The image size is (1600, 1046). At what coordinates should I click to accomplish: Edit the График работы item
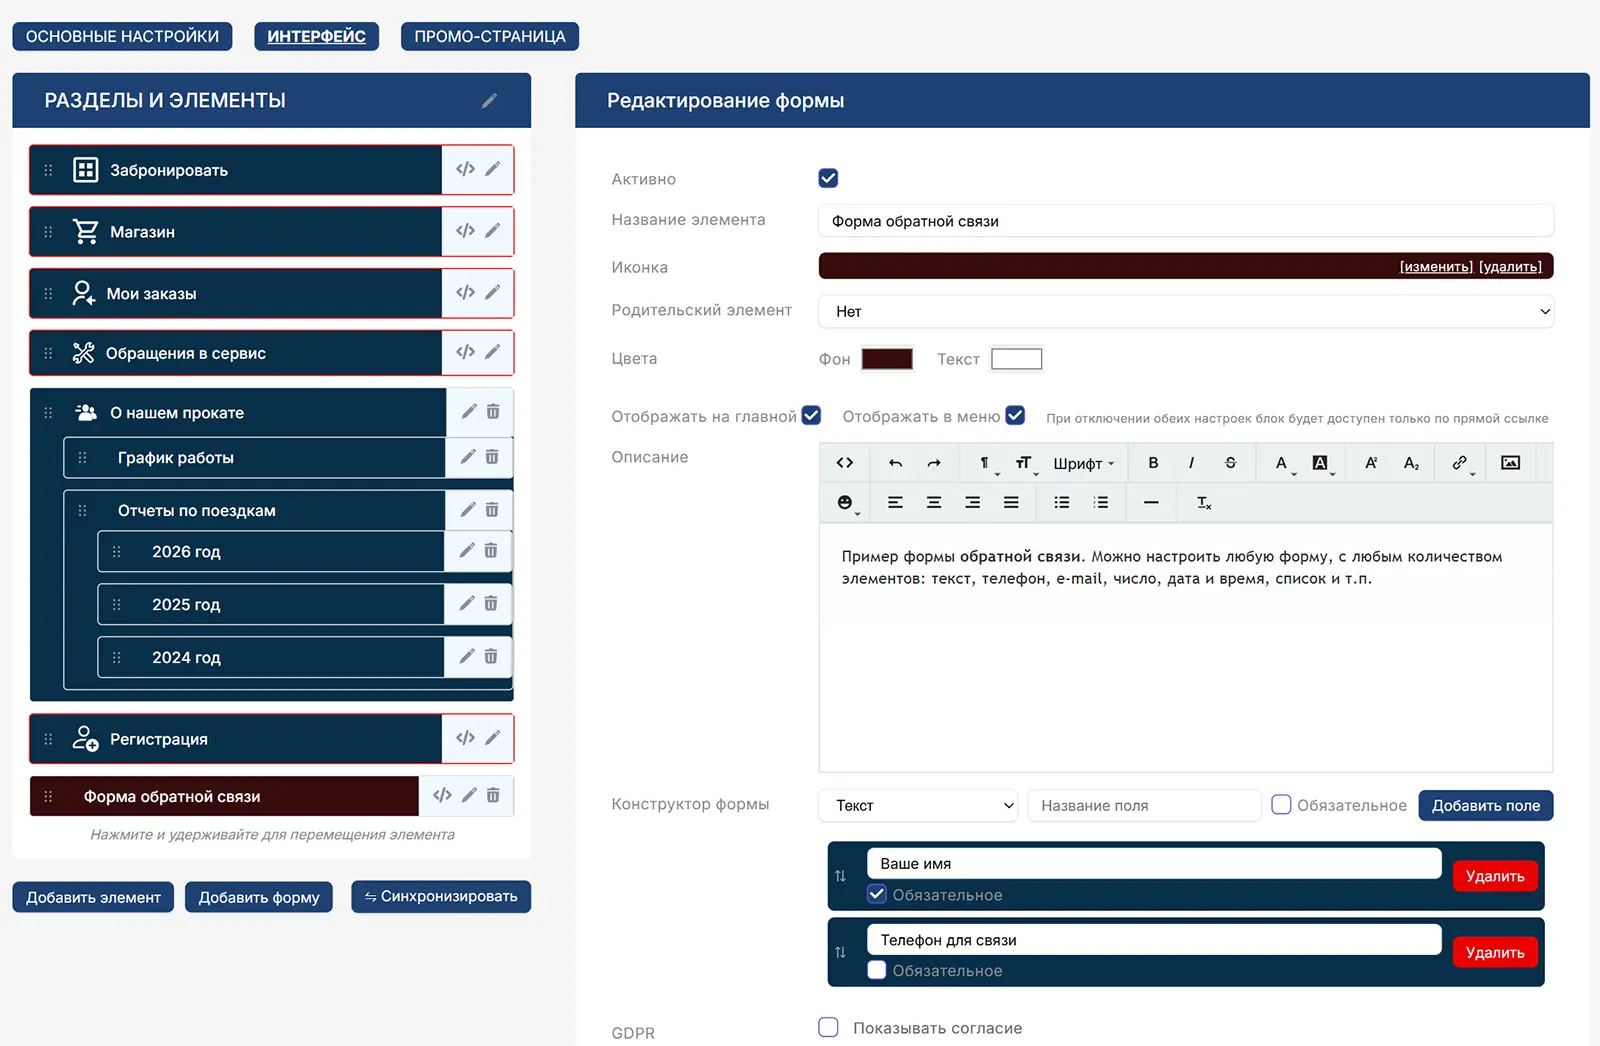click(467, 457)
